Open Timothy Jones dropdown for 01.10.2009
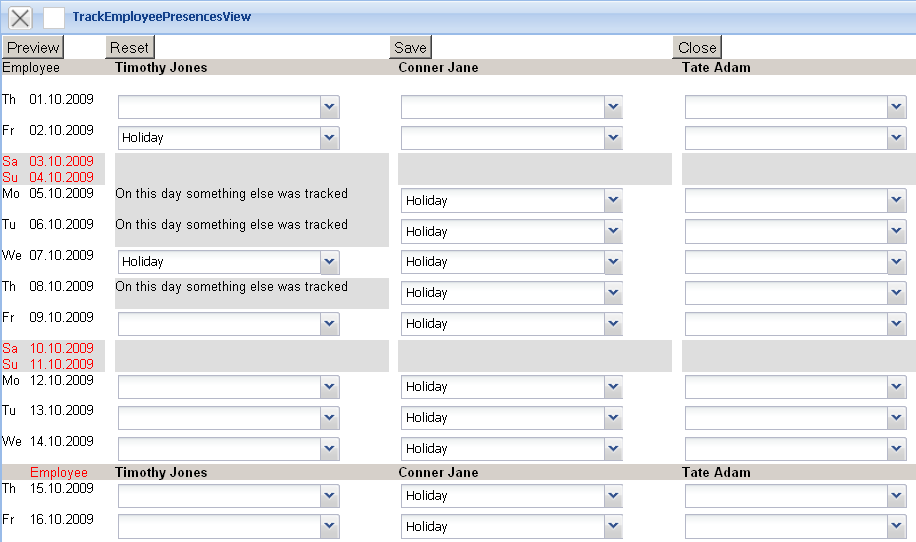The width and height of the screenshot is (916, 542). pos(329,107)
